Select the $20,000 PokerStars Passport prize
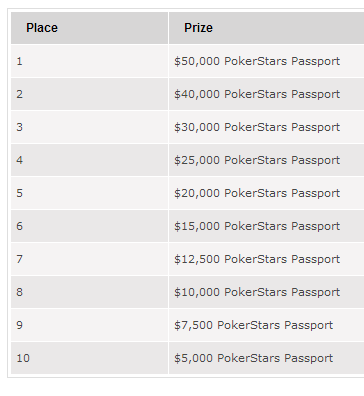The image size is (364, 396). click(257, 193)
